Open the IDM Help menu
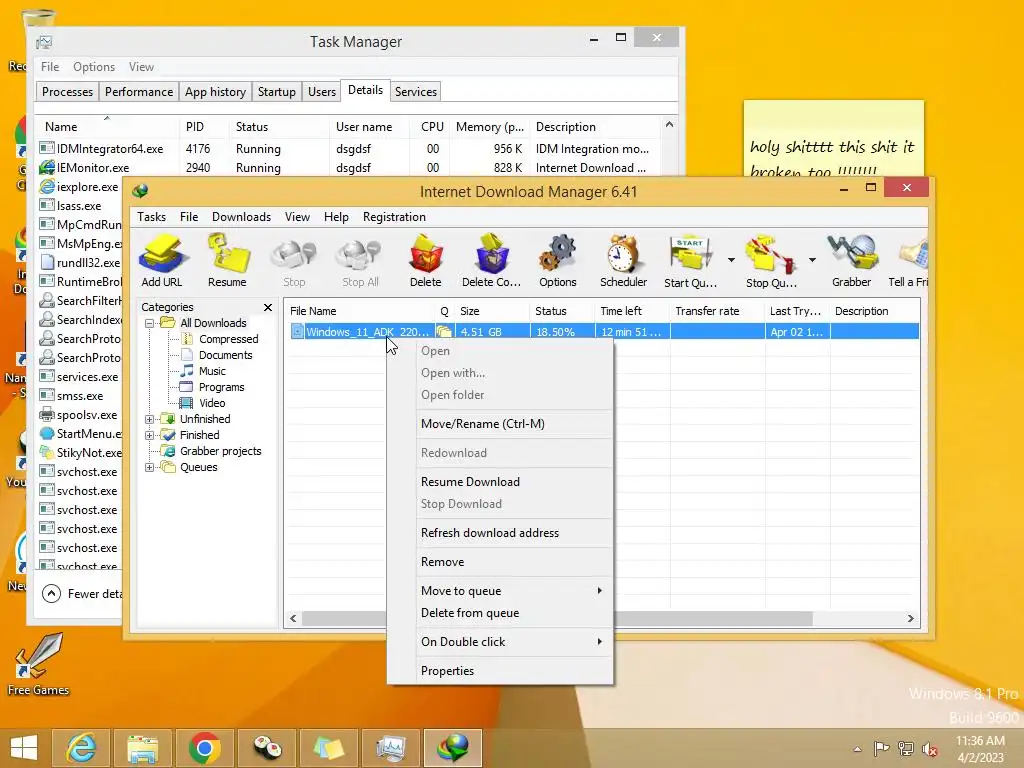1024x768 pixels. 336,217
